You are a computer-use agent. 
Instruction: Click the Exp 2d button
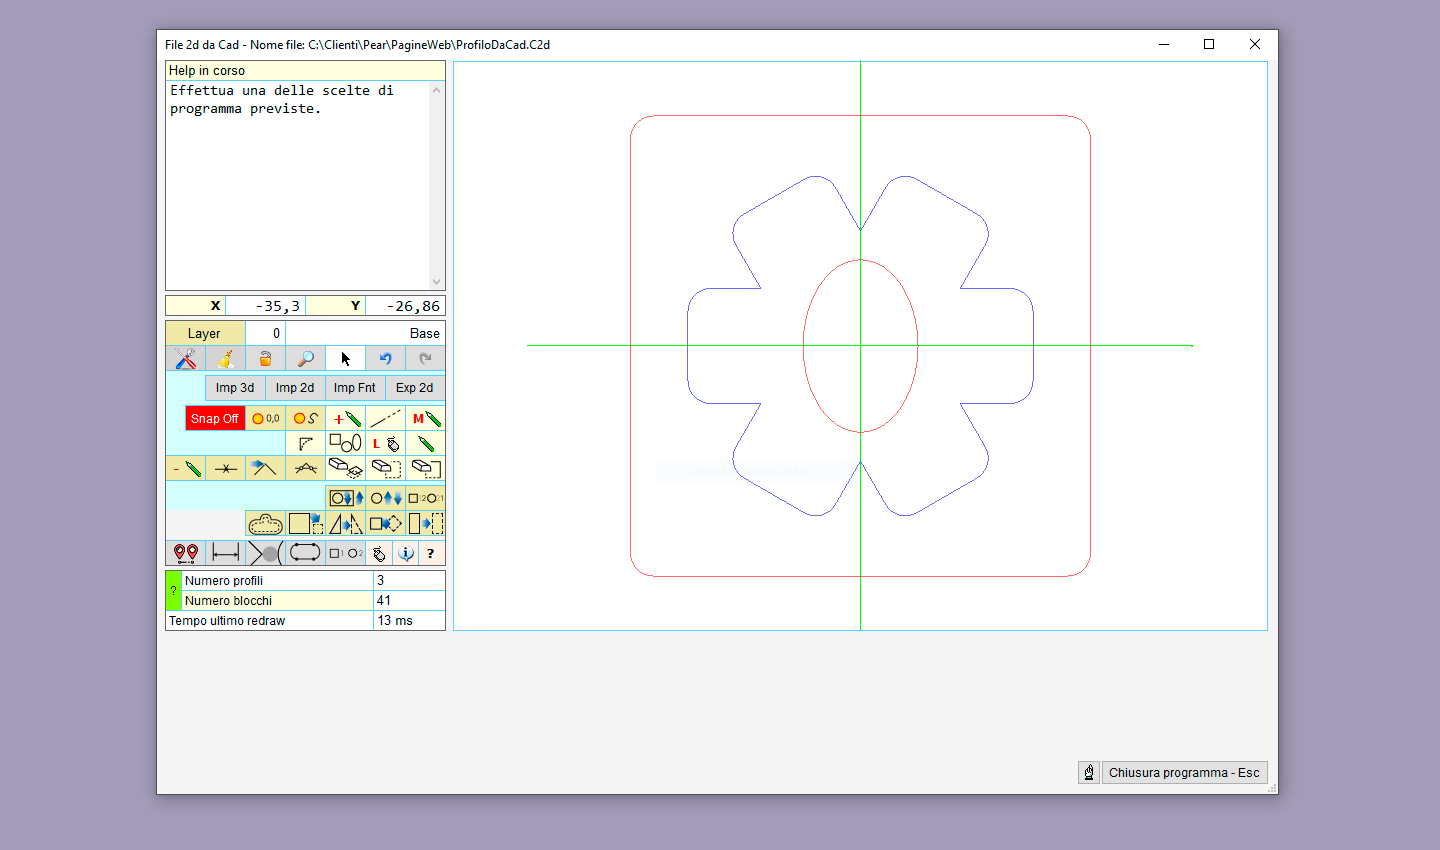(415, 388)
